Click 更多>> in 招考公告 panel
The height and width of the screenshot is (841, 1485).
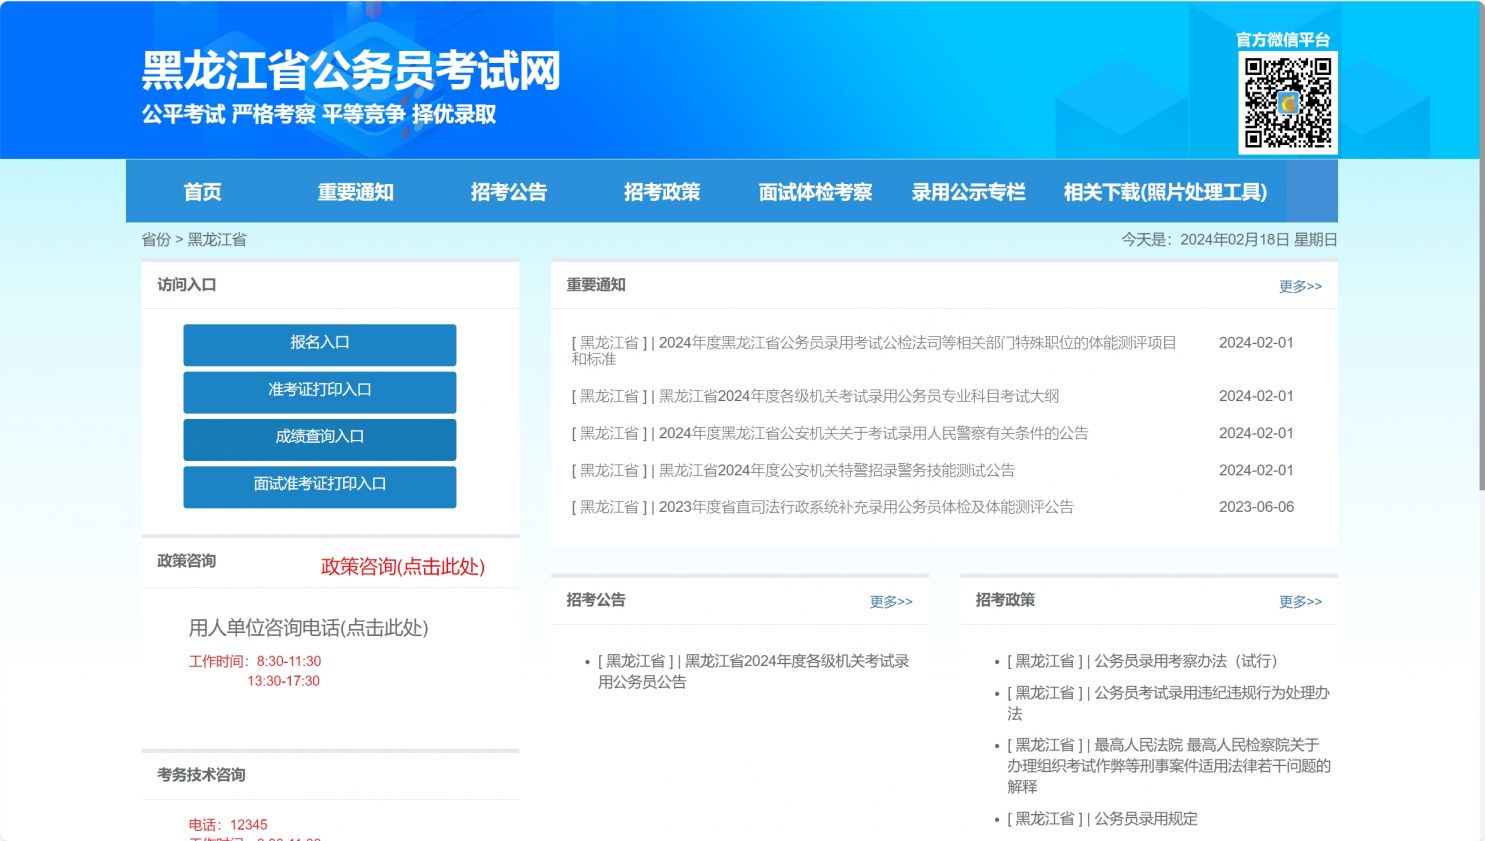pyautogui.click(x=891, y=601)
